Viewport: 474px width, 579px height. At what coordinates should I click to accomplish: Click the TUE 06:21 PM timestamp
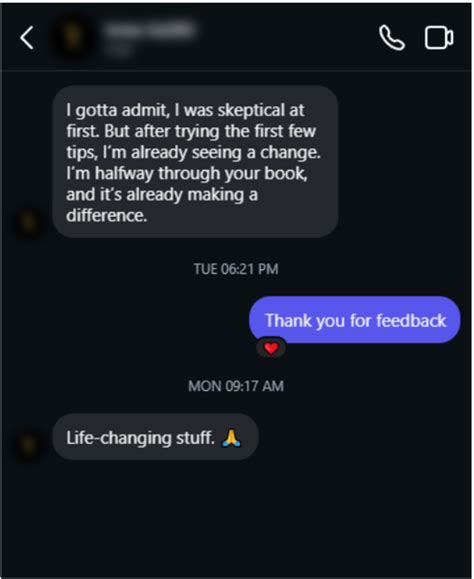(x=236, y=269)
